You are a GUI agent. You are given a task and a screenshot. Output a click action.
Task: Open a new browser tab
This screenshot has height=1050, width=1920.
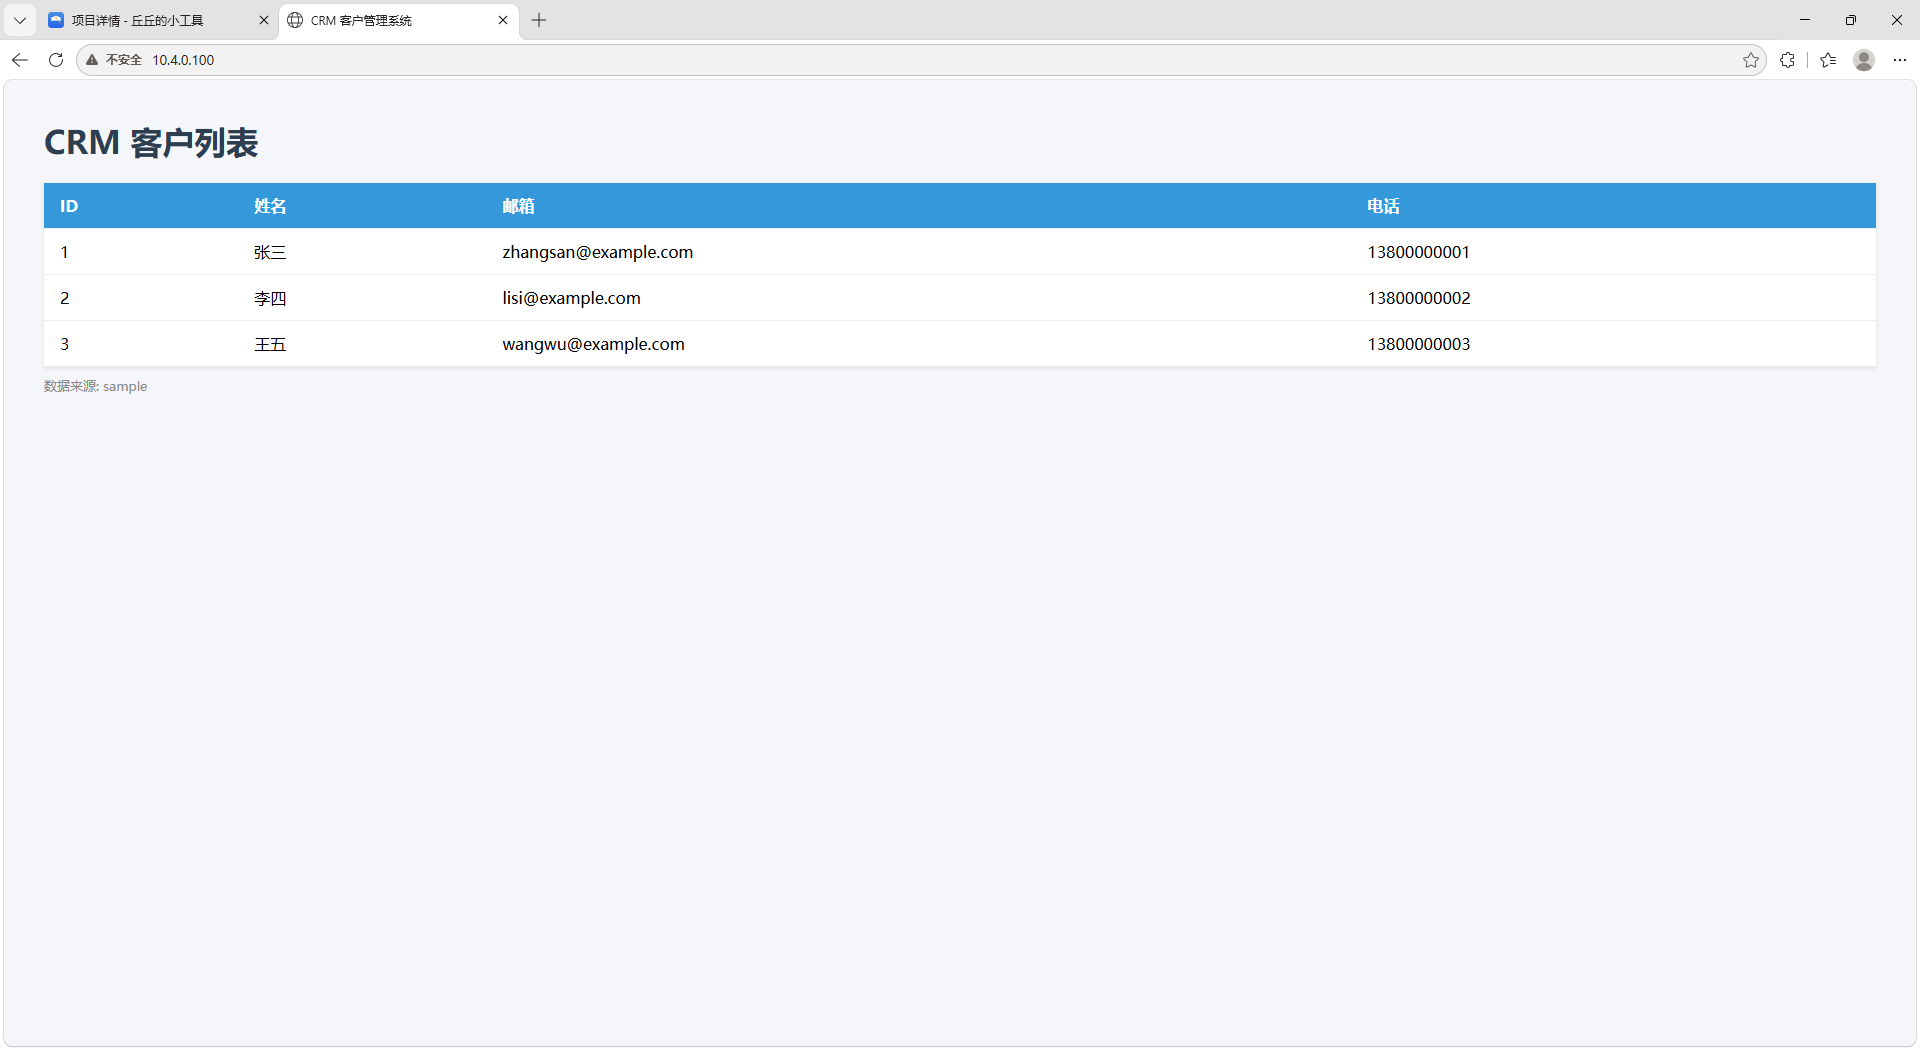pos(539,20)
